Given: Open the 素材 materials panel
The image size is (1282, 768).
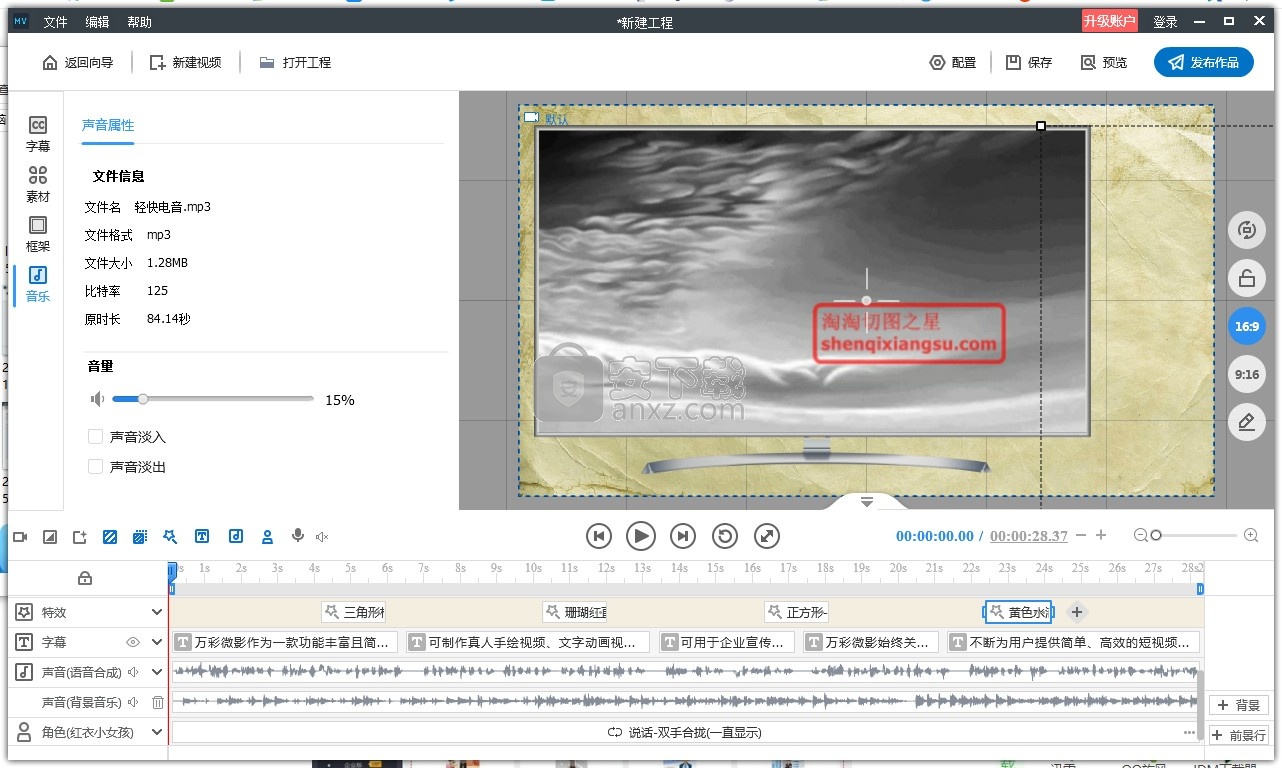Looking at the screenshot, I should point(38,185).
